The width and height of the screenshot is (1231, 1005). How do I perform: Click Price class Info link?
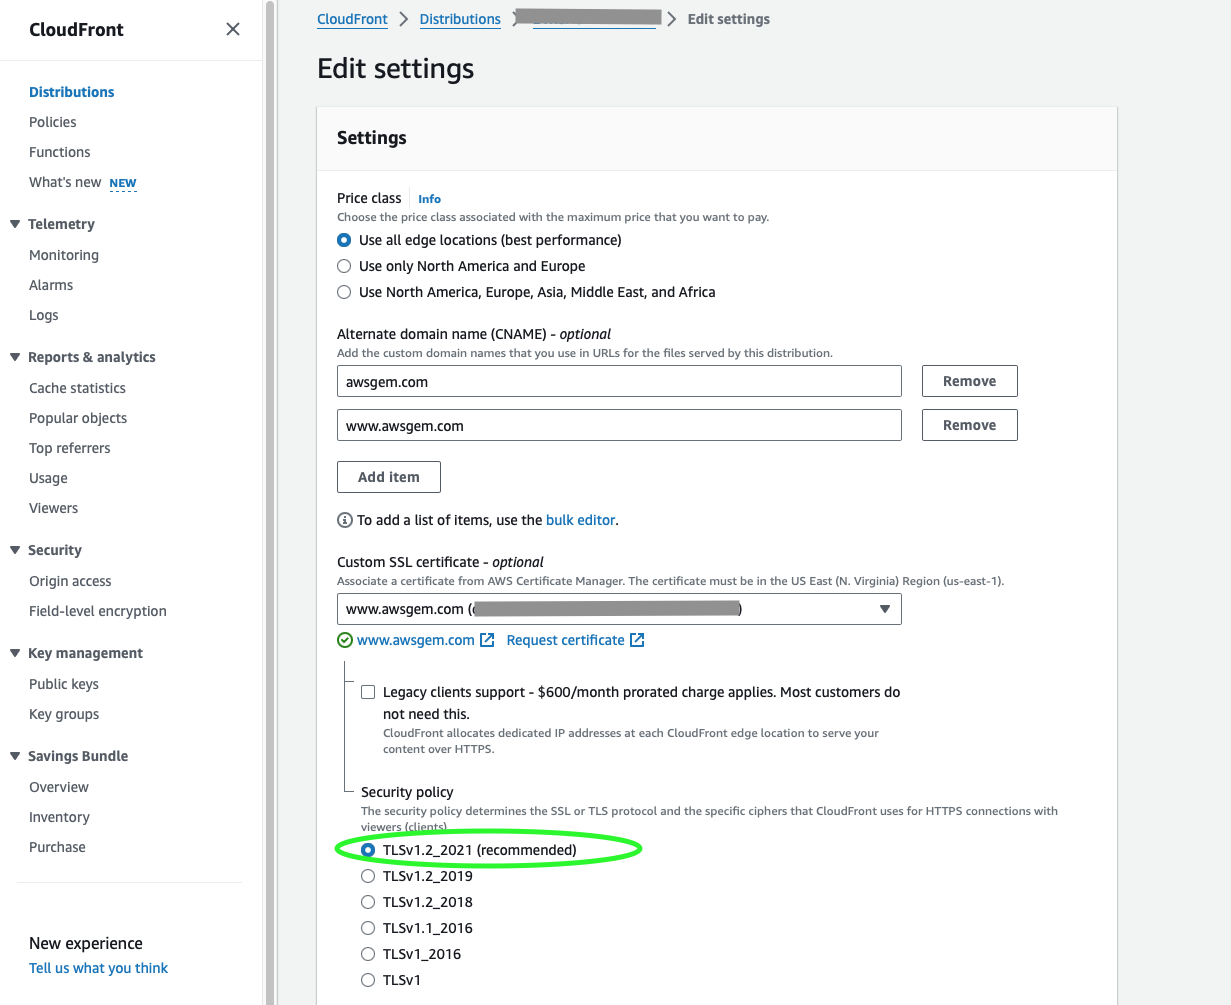click(429, 199)
